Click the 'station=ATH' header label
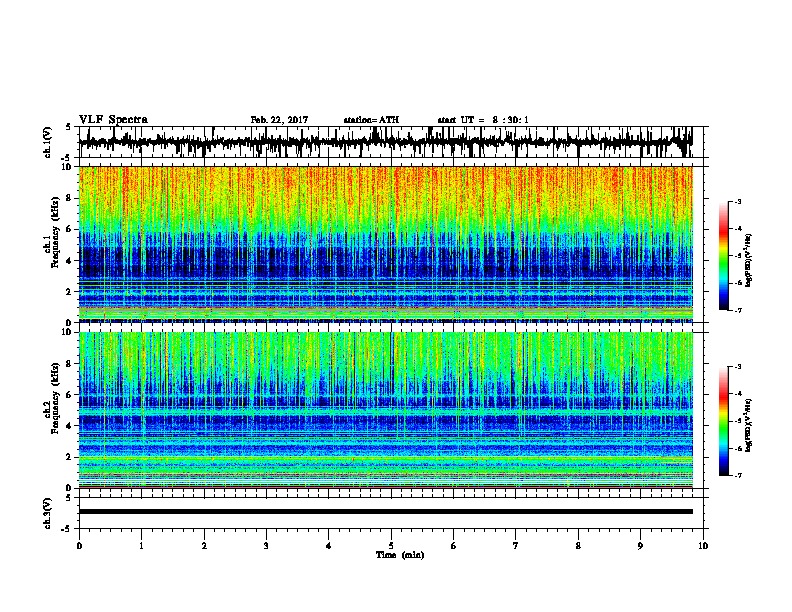Image resolution: width=792 pixels, height=612 pixels. [371, 120]
